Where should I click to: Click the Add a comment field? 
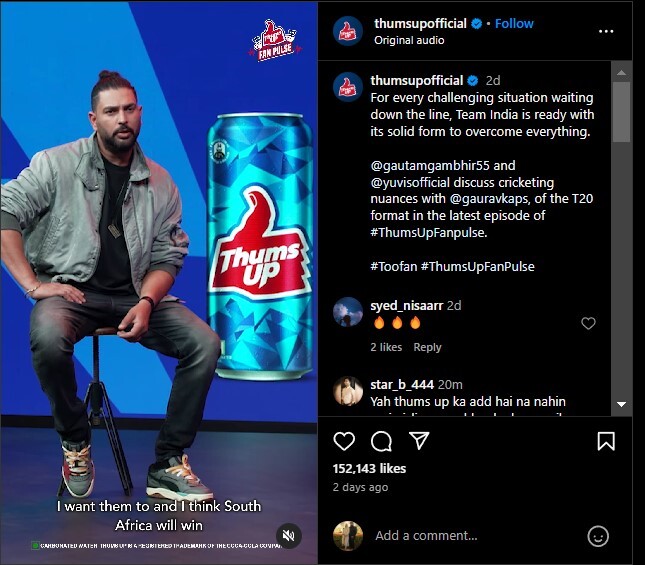(x=470, y=536)
